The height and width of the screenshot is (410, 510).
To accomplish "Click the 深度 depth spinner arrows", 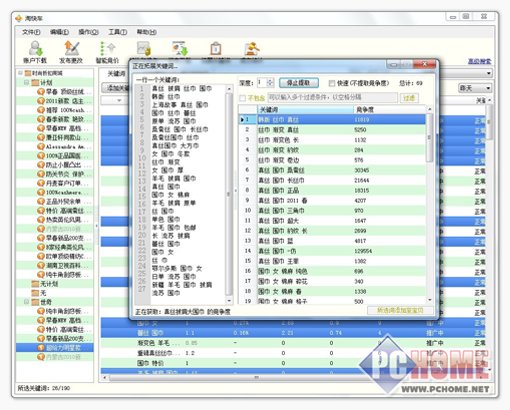I will click(x=270, y=82).
